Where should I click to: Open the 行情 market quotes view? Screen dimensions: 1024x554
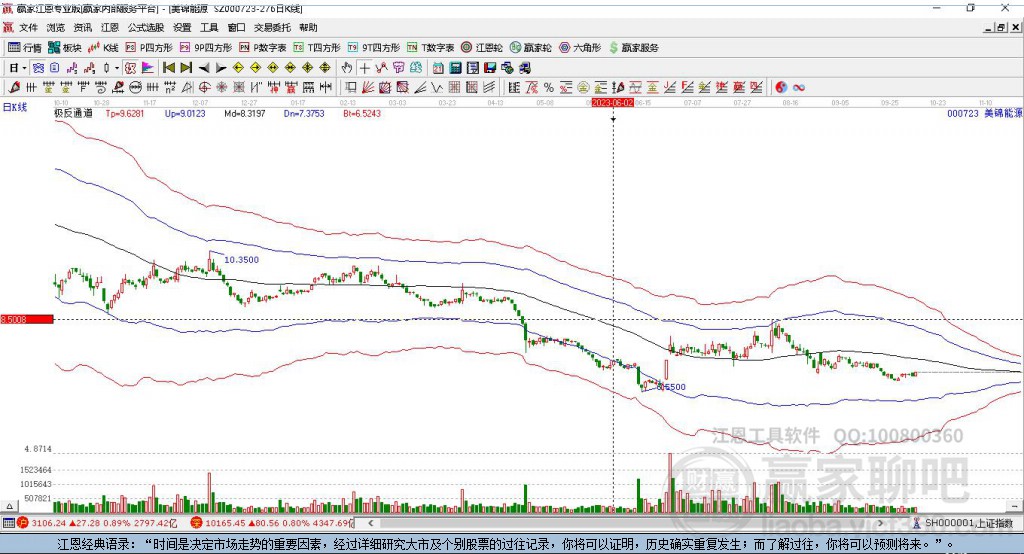[x=24, y=48]
